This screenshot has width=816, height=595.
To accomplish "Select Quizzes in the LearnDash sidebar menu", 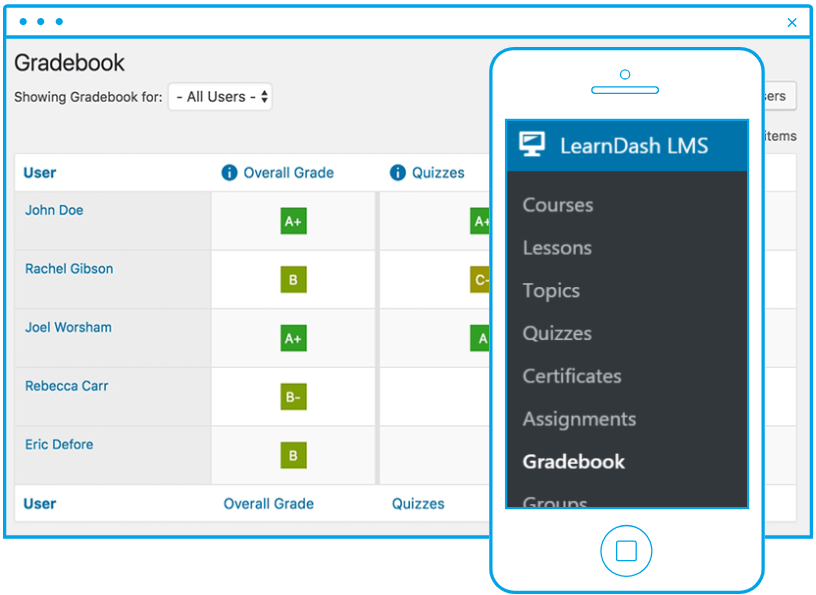I will pyautogui.click(x=557, y=333).
